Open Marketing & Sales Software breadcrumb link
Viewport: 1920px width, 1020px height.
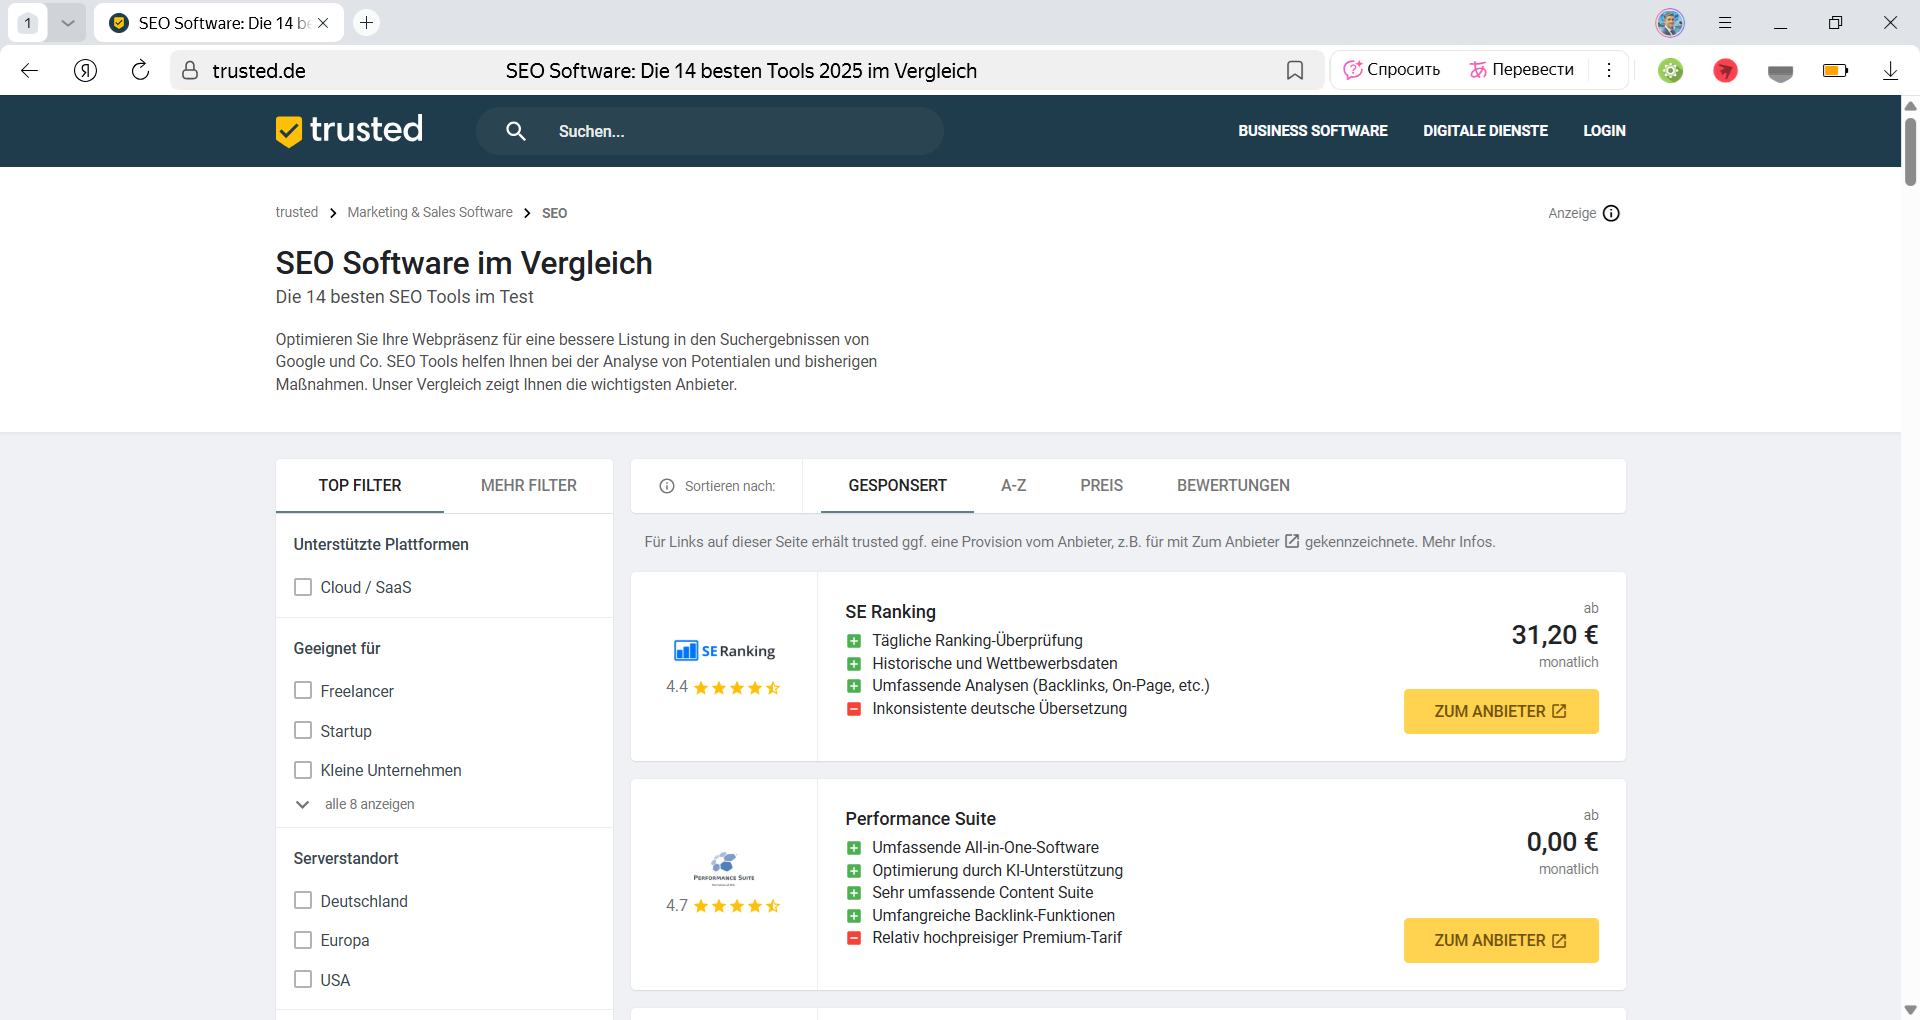[430, 213]
